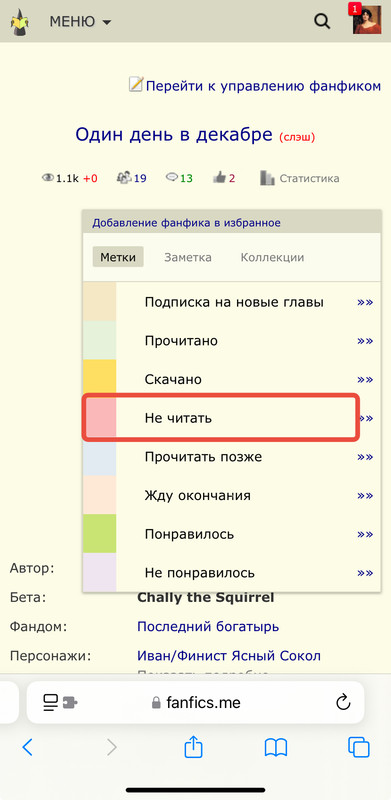The image size is (391, 800).
Task: Click the views eye icon
Action: 48,178
